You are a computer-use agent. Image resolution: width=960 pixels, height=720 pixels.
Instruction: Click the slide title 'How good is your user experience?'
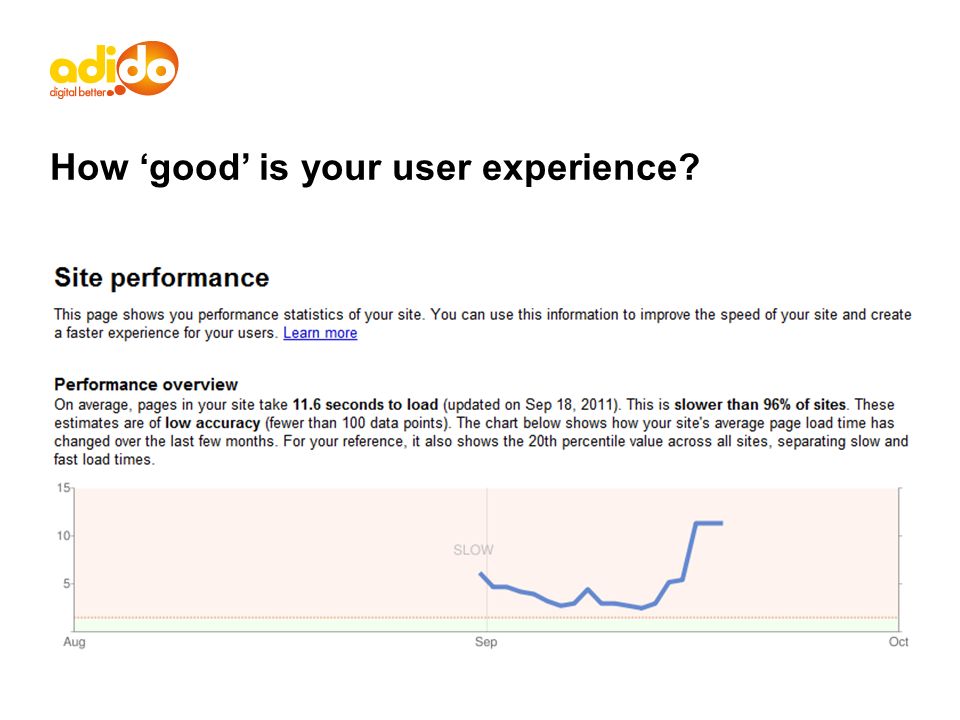tap(375, 167)
